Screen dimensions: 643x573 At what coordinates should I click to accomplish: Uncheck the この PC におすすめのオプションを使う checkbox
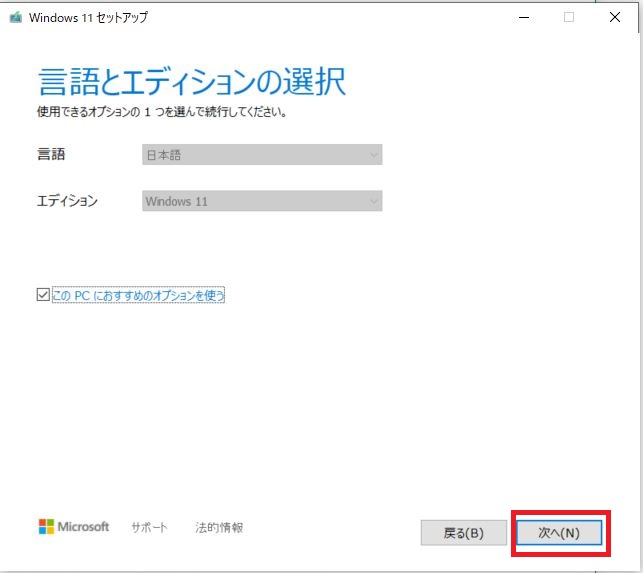pyautogui.click(x=43, y=295)
